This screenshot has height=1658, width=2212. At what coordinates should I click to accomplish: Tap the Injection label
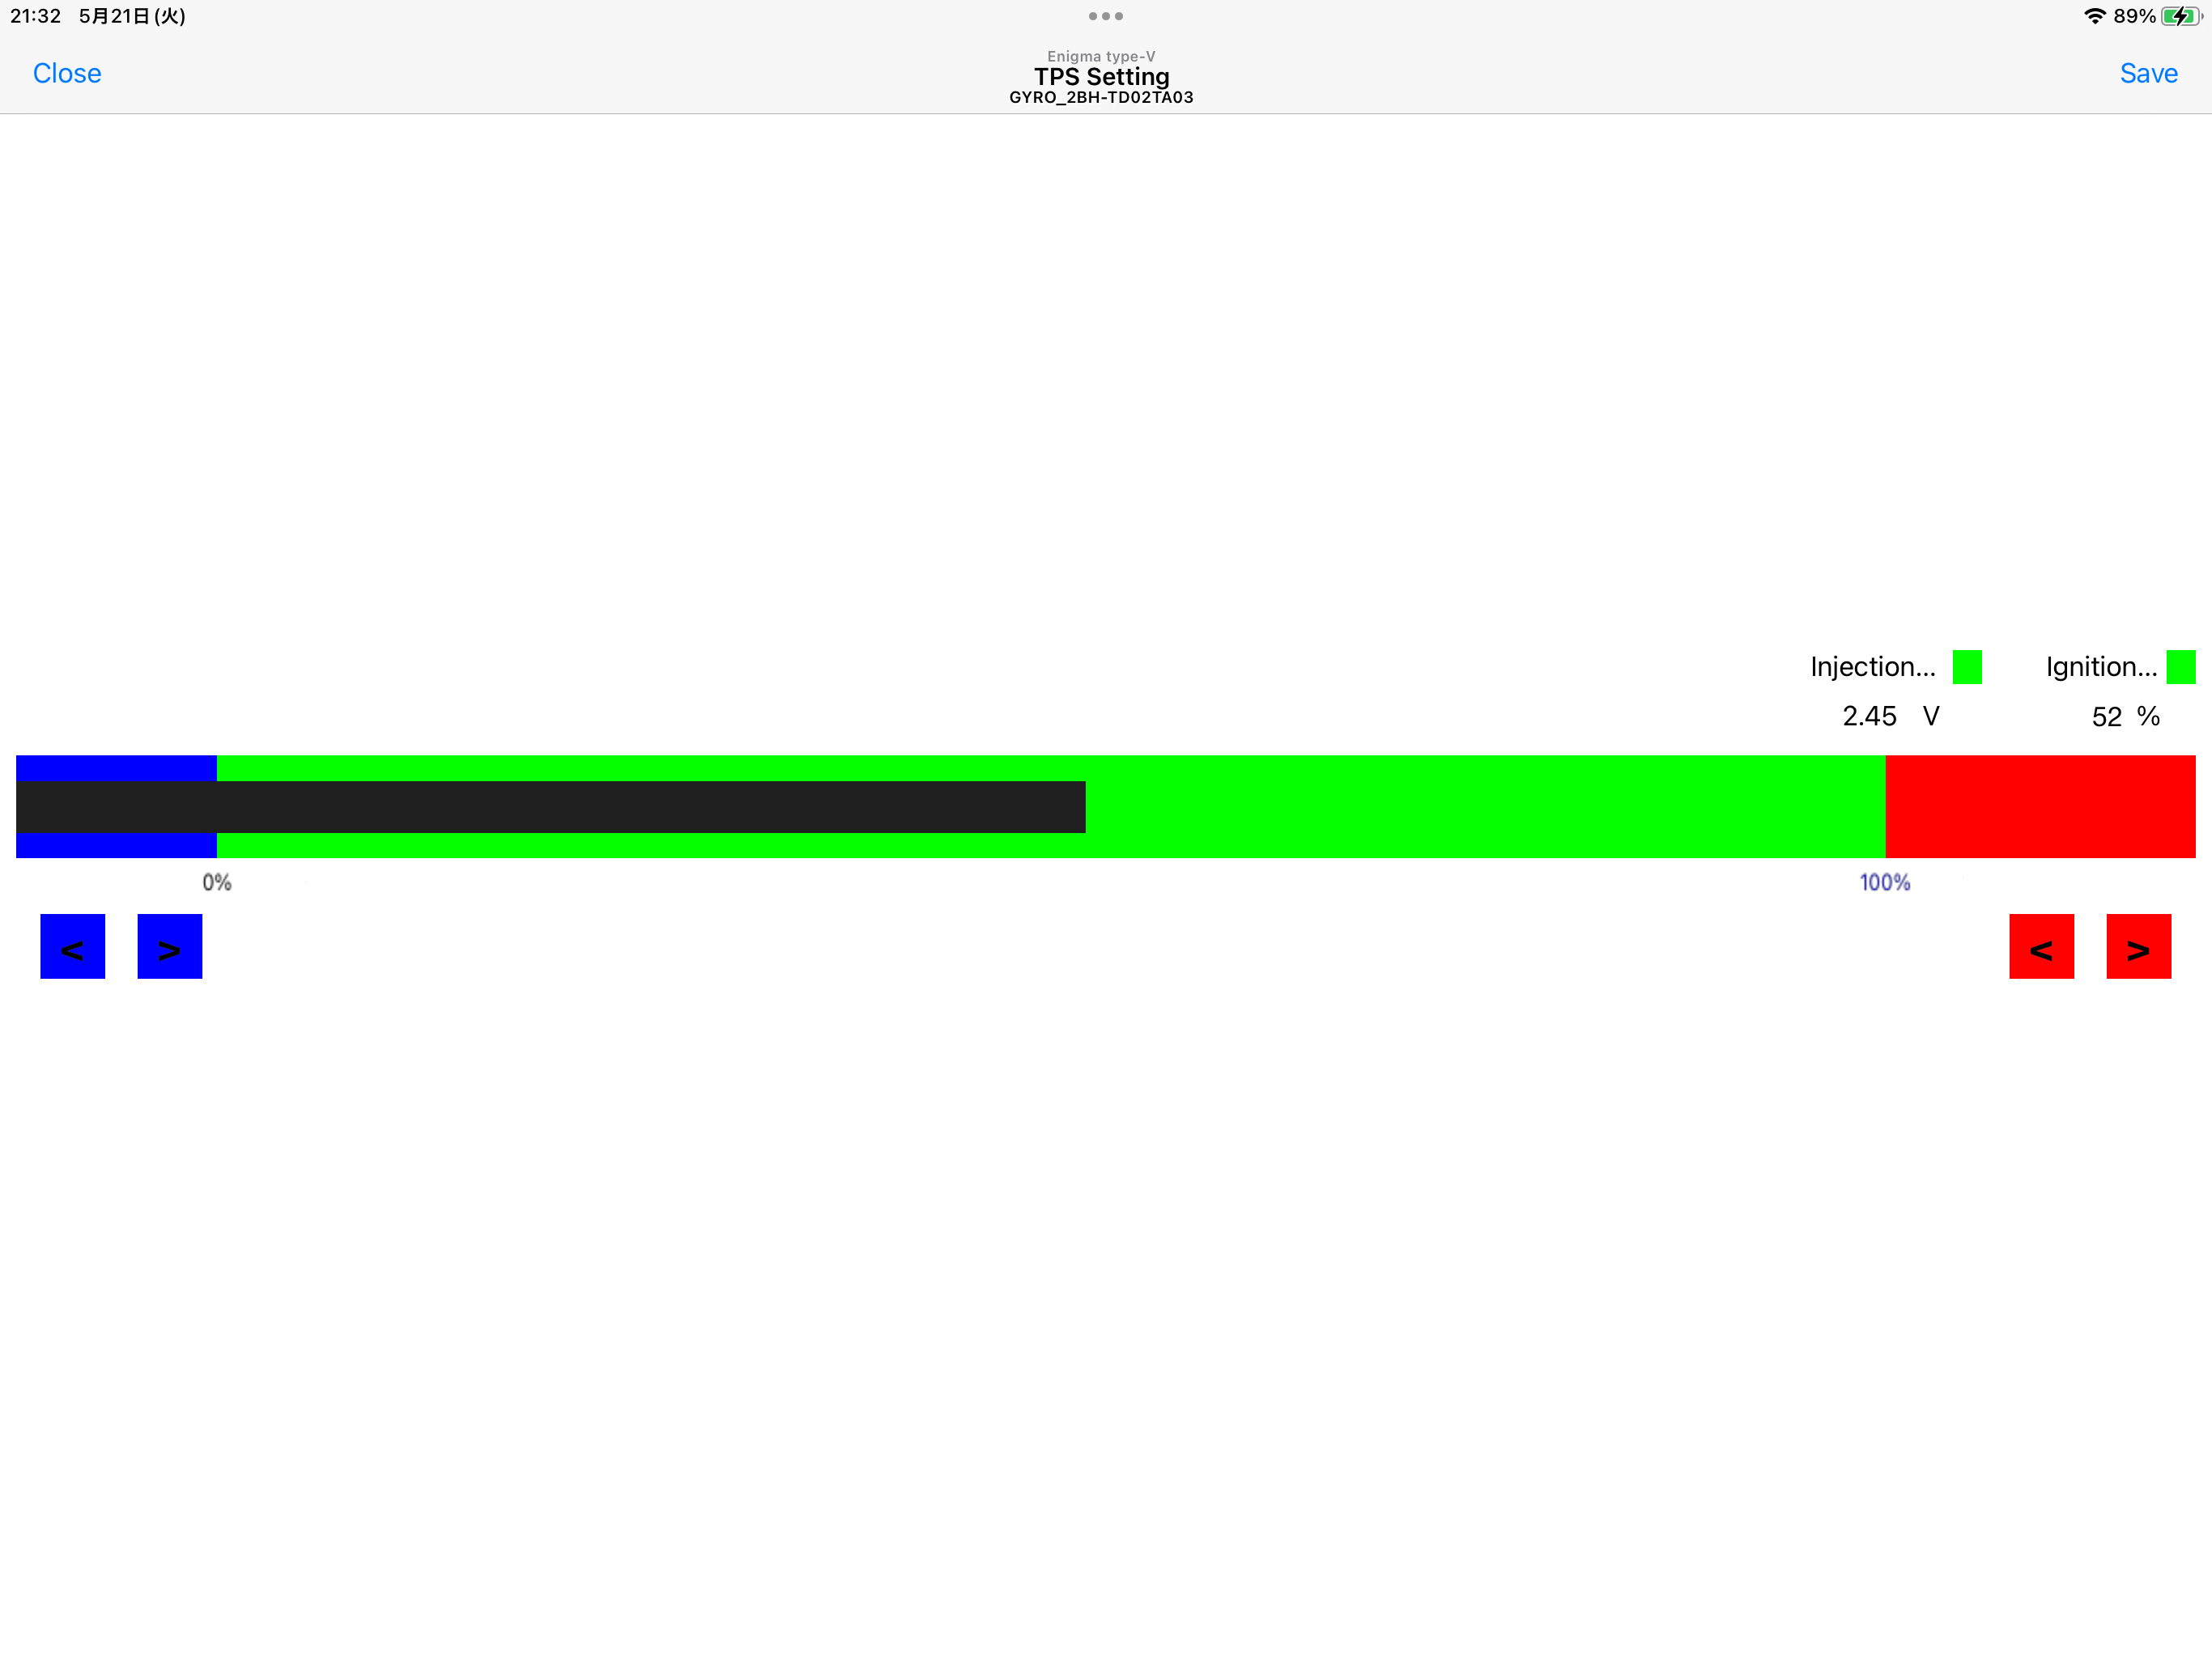(x=1872, y=667)
